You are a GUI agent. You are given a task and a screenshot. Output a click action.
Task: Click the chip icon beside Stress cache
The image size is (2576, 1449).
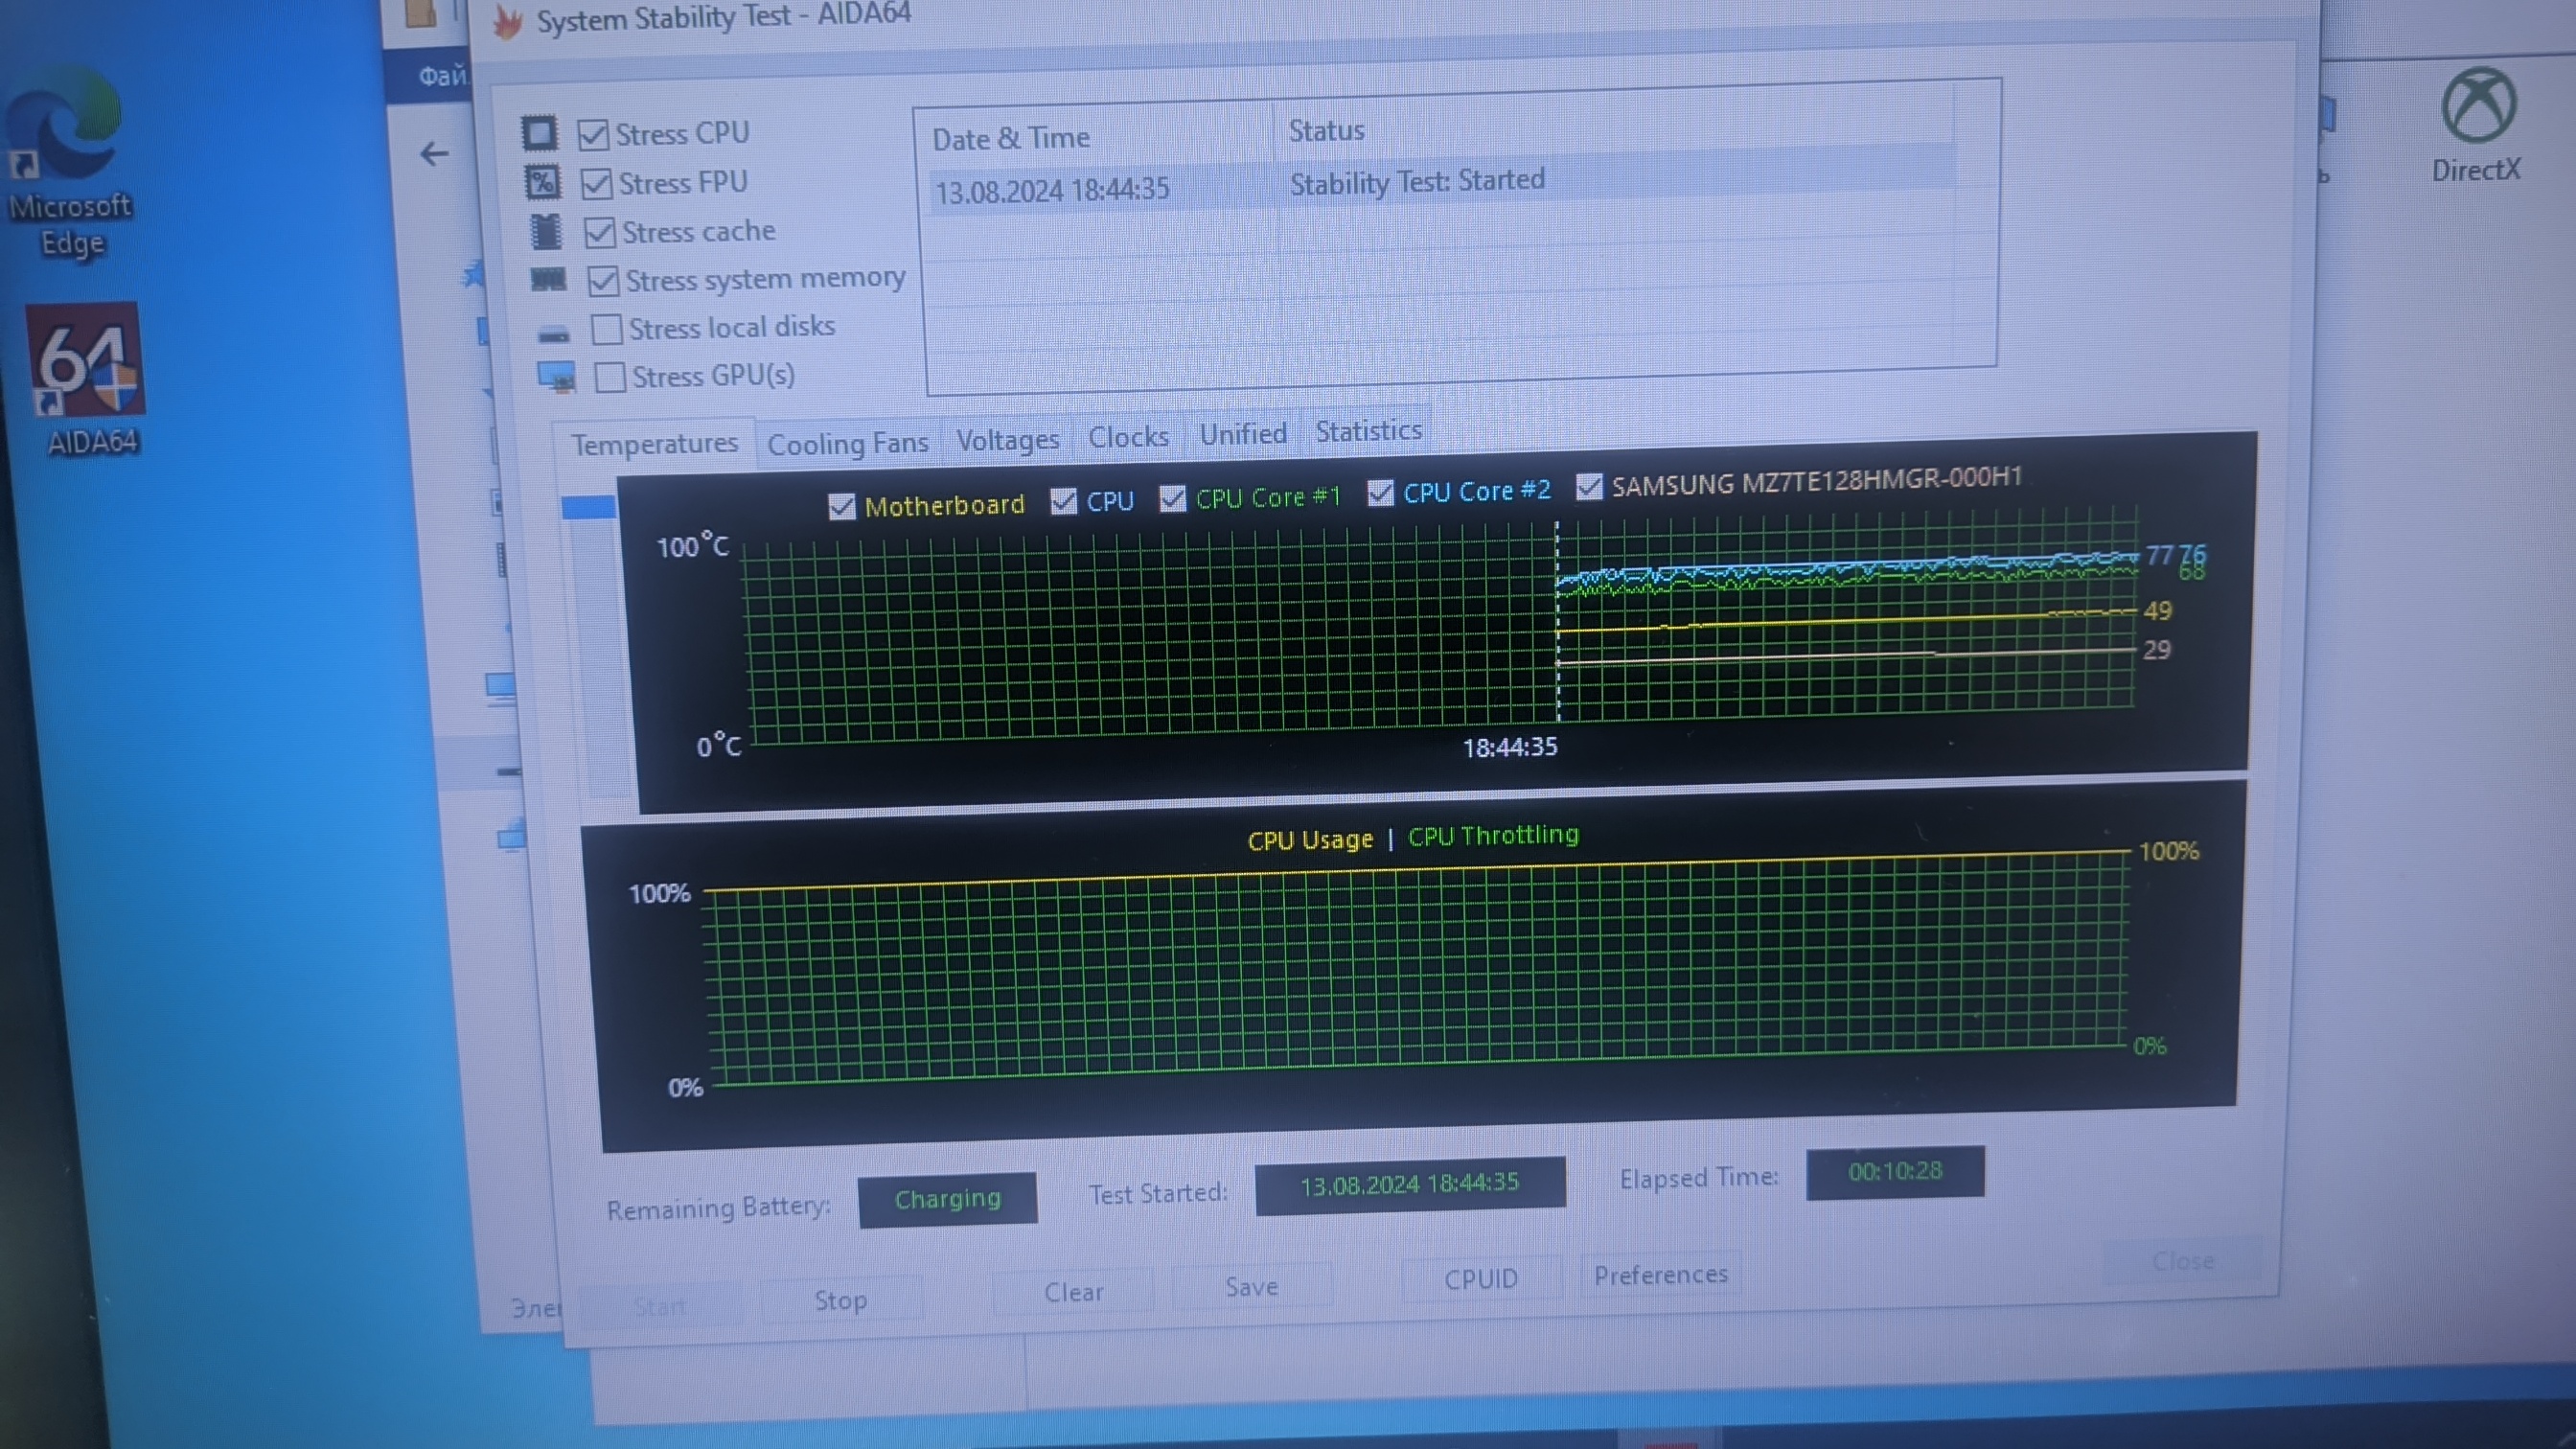point(546,231)
